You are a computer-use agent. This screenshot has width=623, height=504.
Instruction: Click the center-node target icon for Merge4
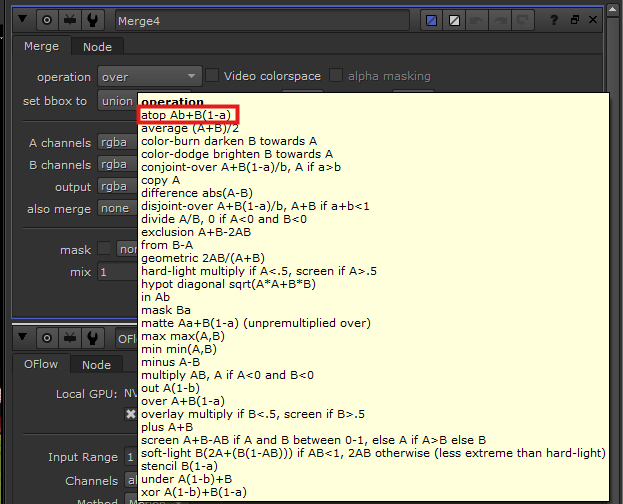tap(46, 19)
